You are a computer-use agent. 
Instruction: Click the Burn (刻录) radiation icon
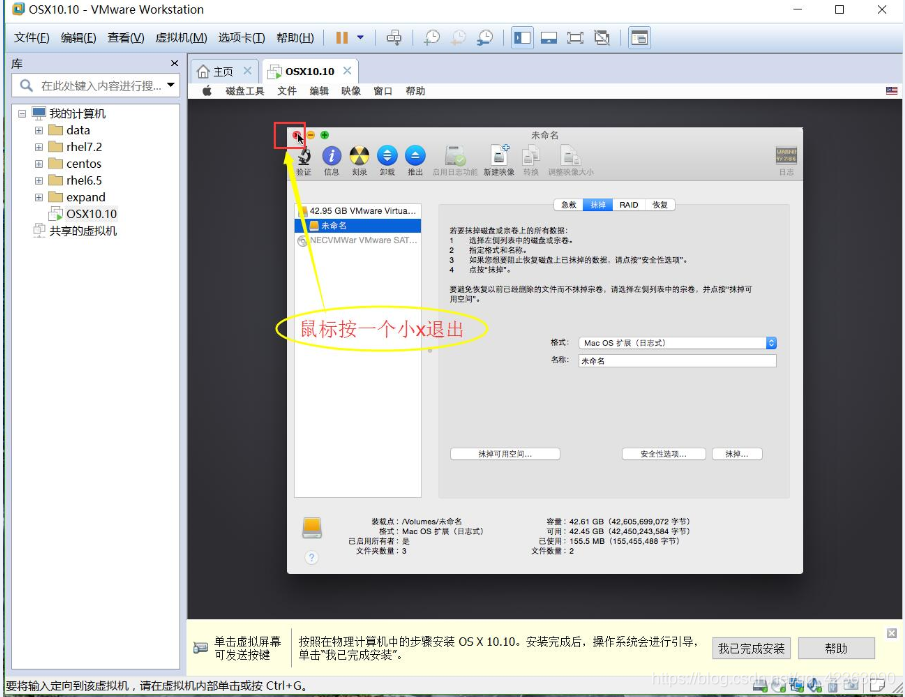[359, 156]
